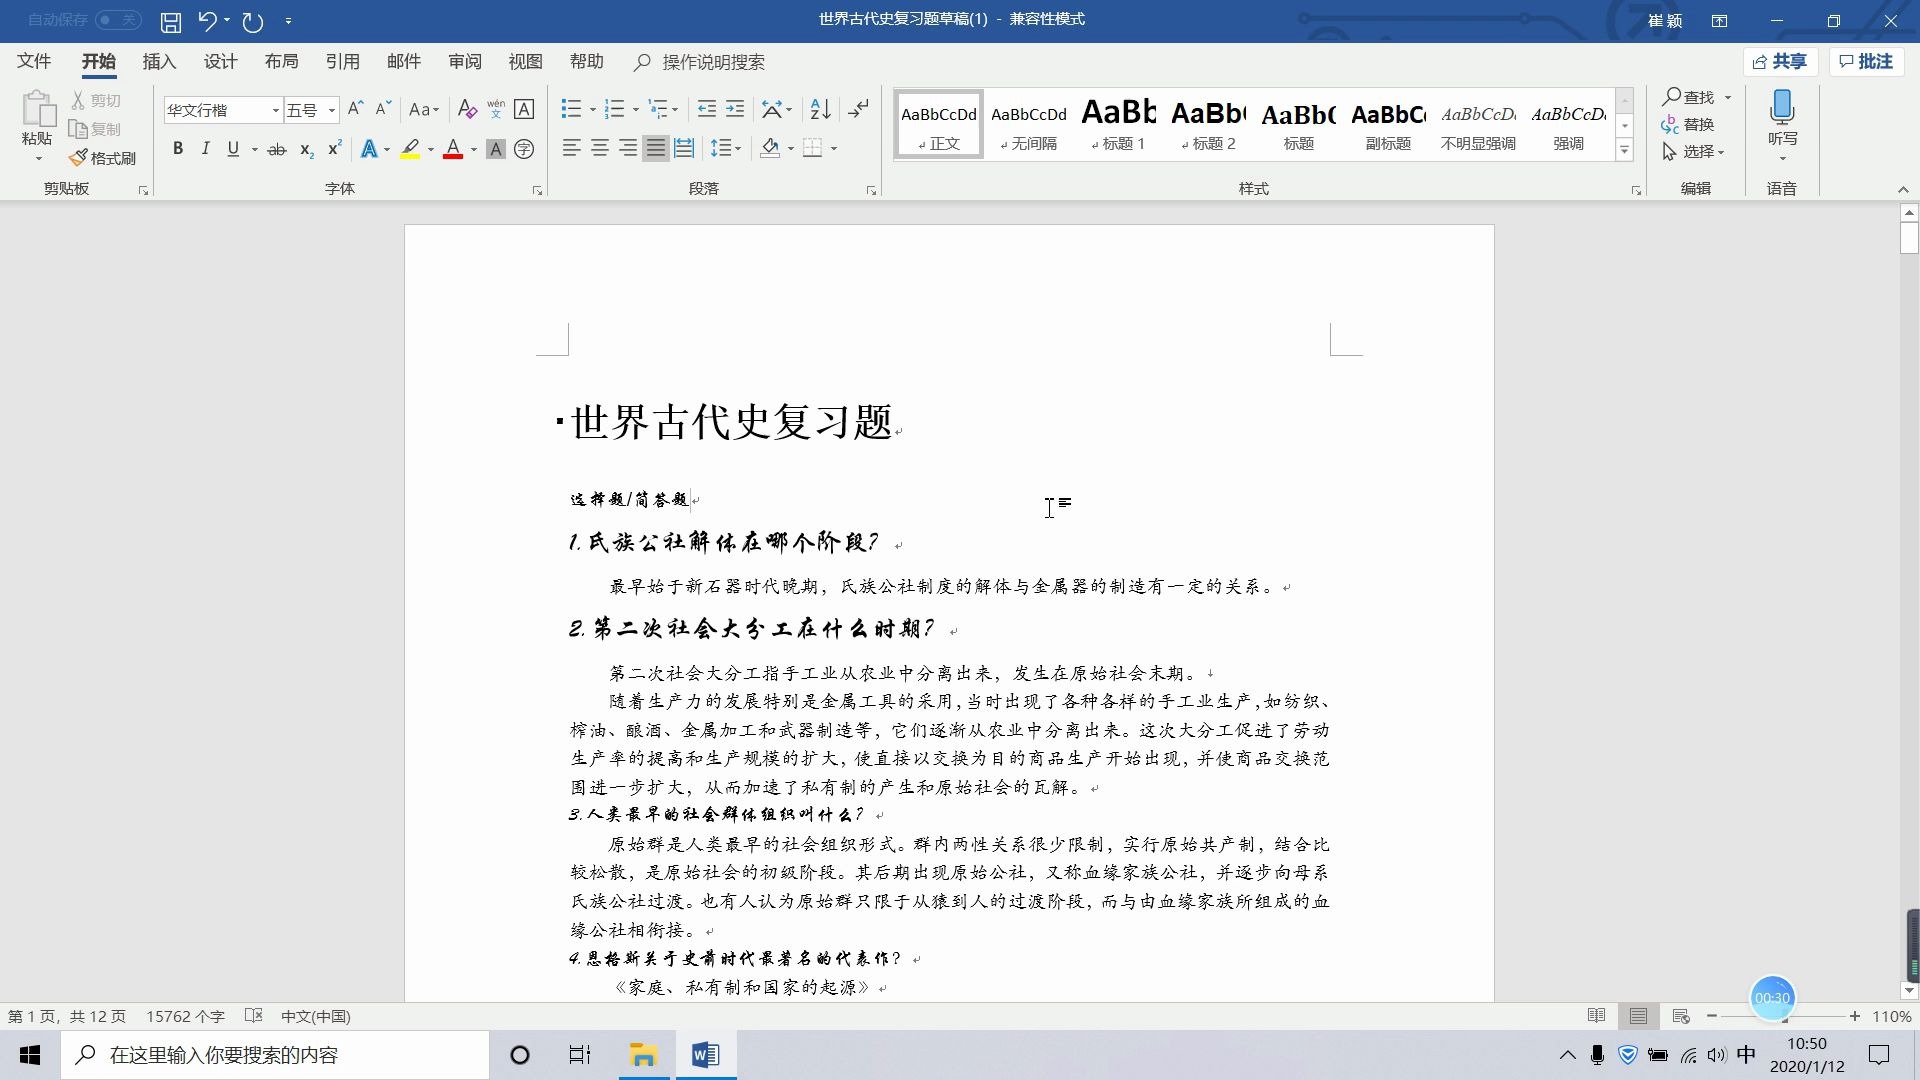The height and width of the screenshot is (1080, 1920).
Task: Switch to the 插入 tab
Action: tap(159, 62)
